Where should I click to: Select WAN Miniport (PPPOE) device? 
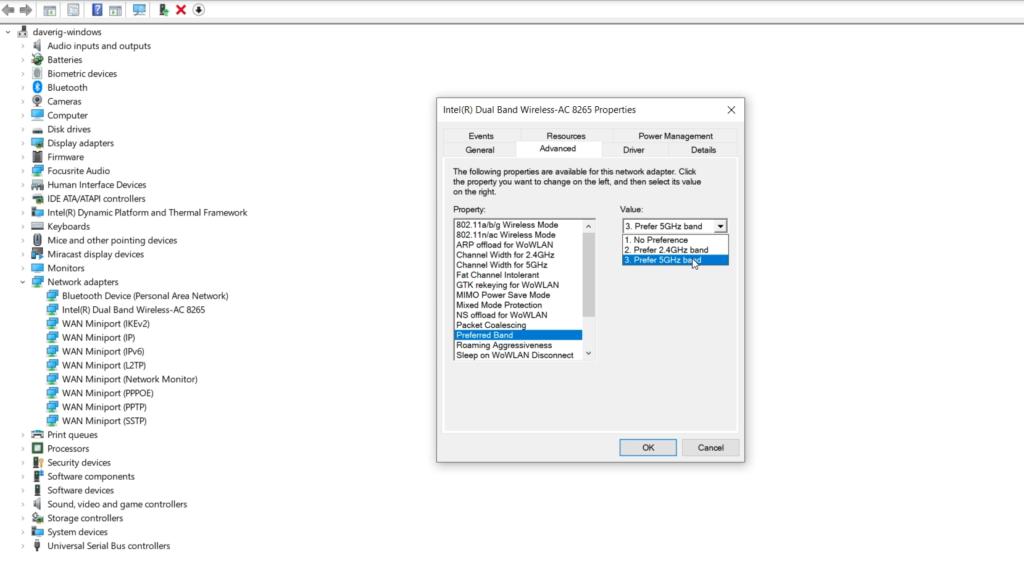(108, 393)
